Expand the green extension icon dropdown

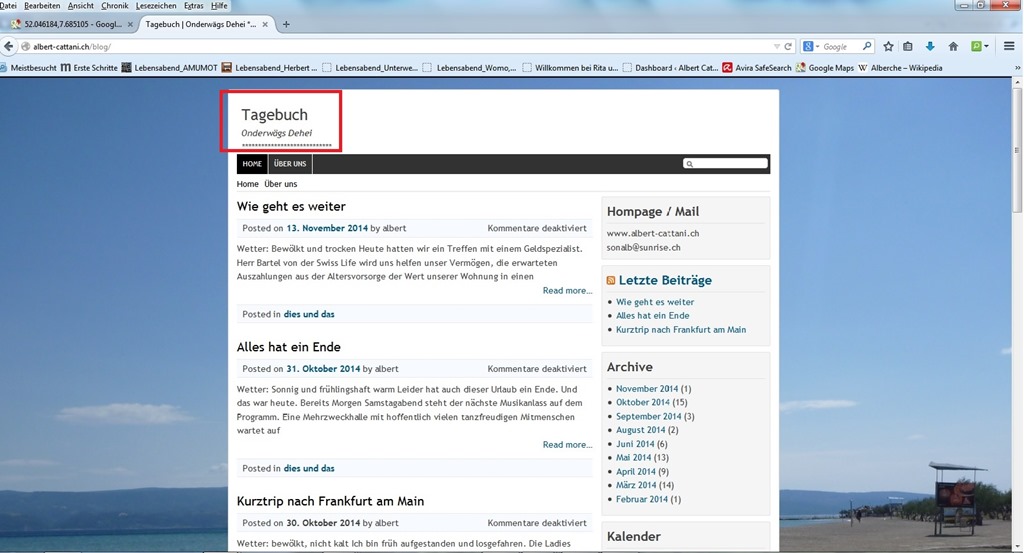986,46
